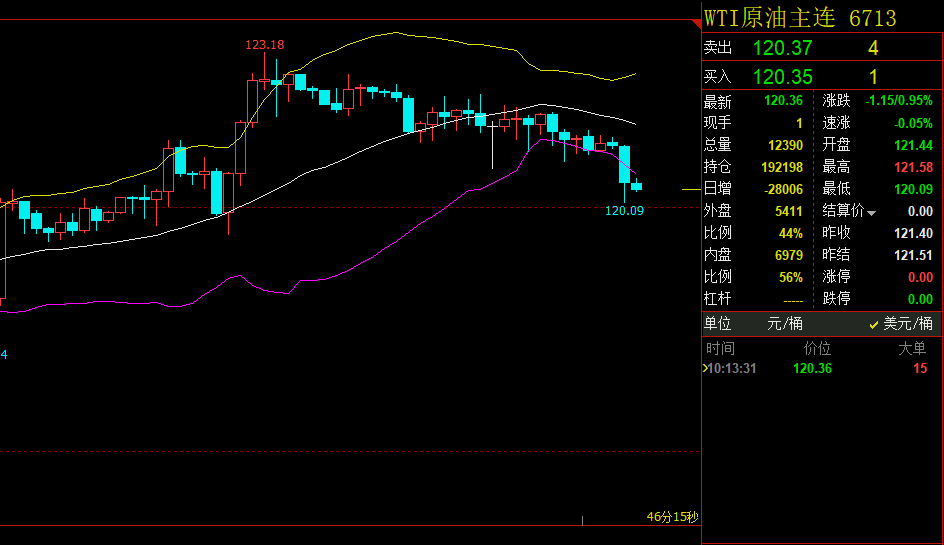Click the buy volume 1 beside 120.35
The height and width of the screenshot is (545, 944).
tap(874, 77)
